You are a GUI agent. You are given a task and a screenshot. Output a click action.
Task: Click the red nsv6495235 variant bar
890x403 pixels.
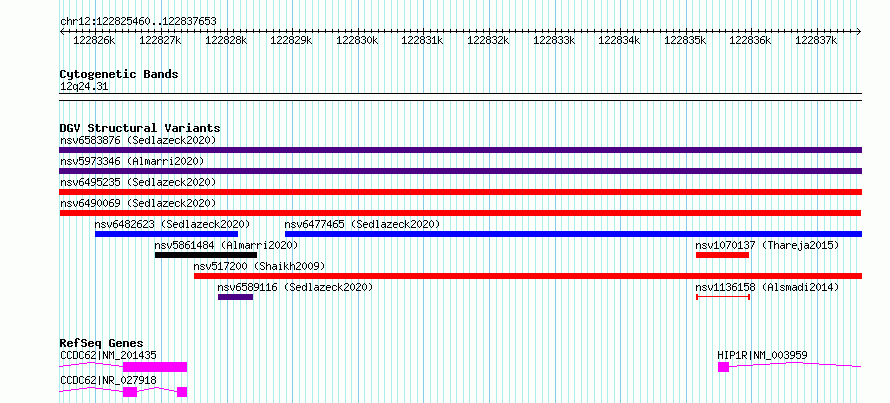(460, 192)
